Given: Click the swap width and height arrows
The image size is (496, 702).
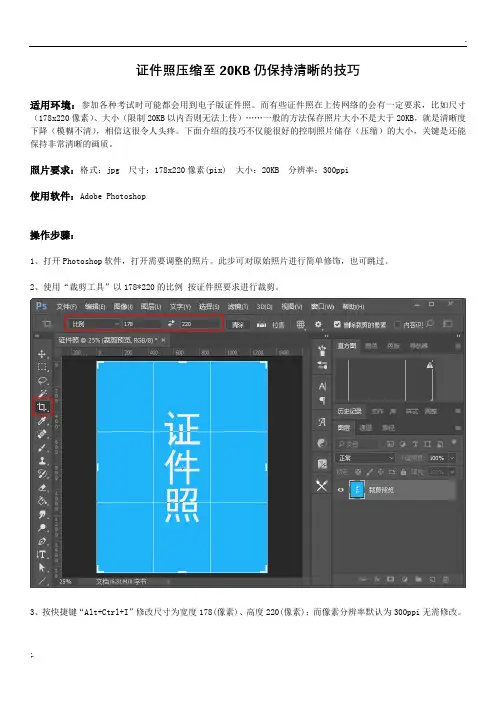Looking at the screenshot, I should 171,323.
